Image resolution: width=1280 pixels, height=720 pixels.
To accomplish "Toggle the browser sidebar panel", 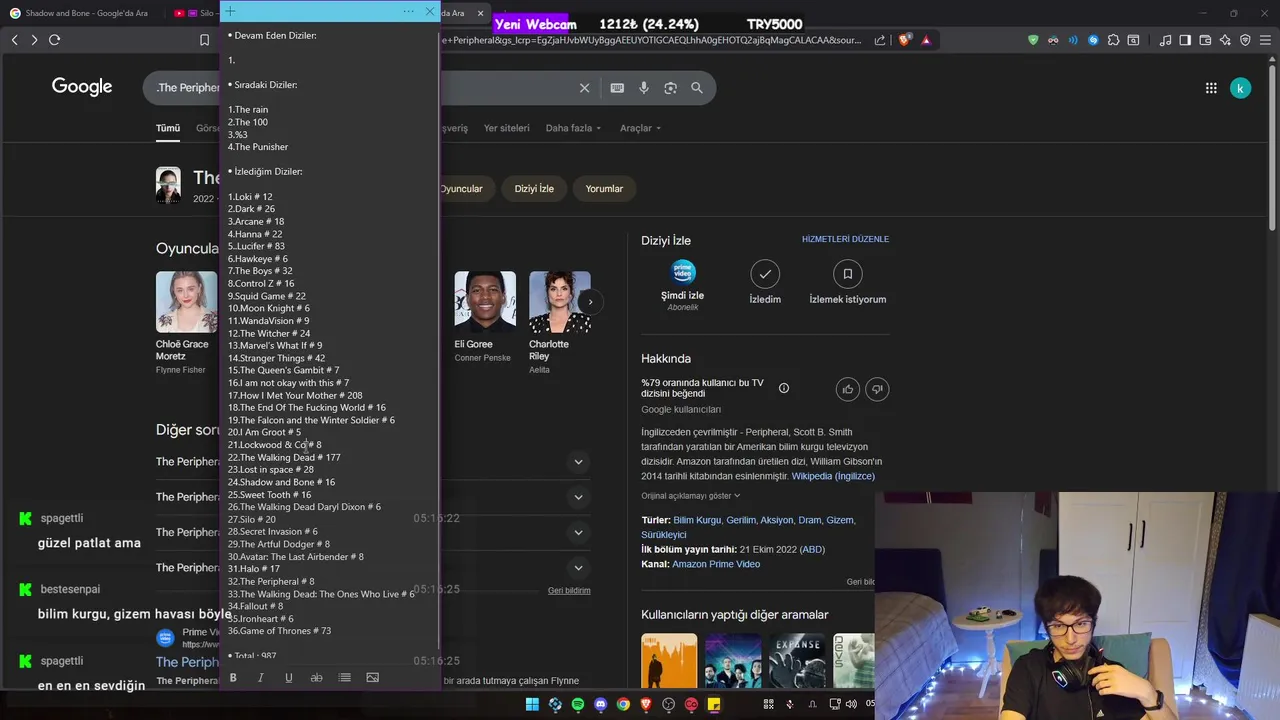I will pyautogui.click(x=1185, y=40).
